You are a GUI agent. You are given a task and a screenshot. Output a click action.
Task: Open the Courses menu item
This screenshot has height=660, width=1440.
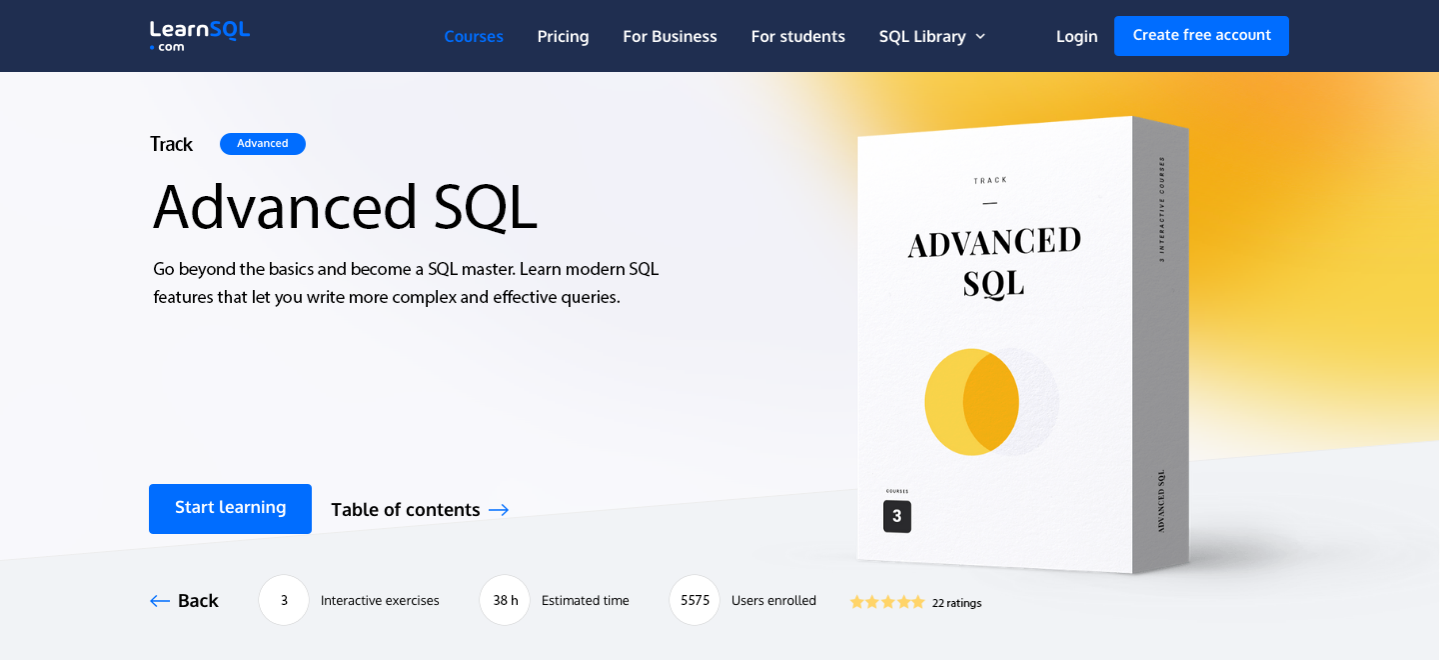(x=473, y=36)
